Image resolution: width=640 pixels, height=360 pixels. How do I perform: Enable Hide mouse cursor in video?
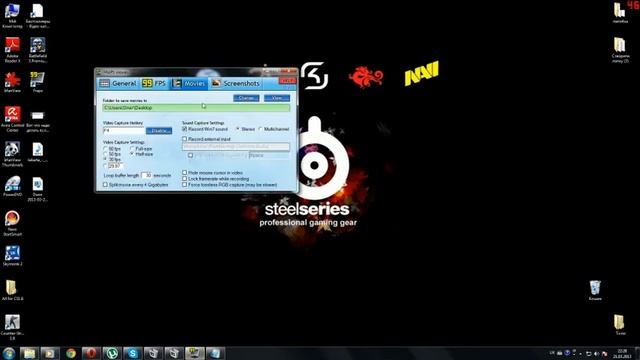pyautogui.click(x=184, y=173)
